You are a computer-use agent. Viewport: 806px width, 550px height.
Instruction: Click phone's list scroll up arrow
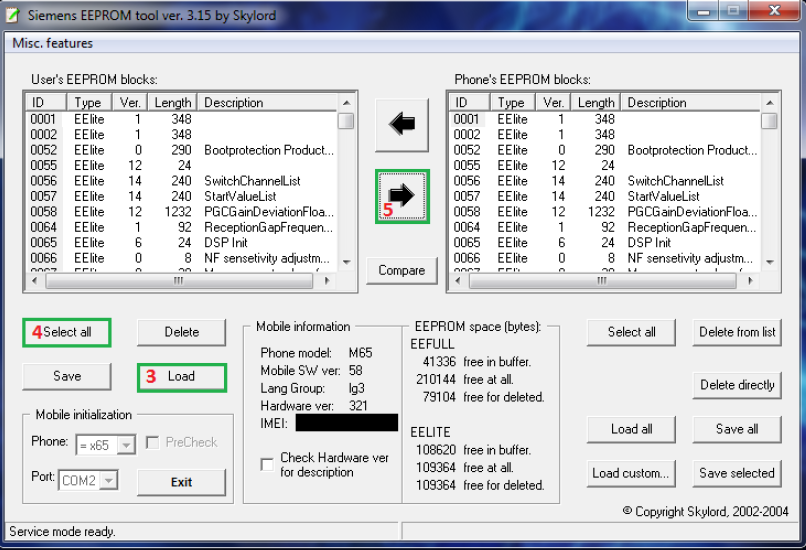pos(770,103)
